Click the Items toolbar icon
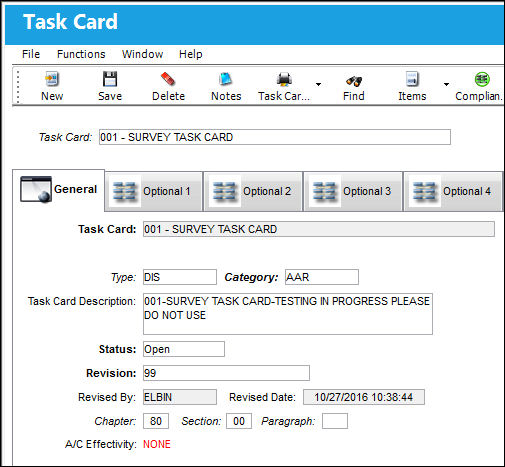Image resolution: width=505 pixels, height=467 pixels. point(412,79)
